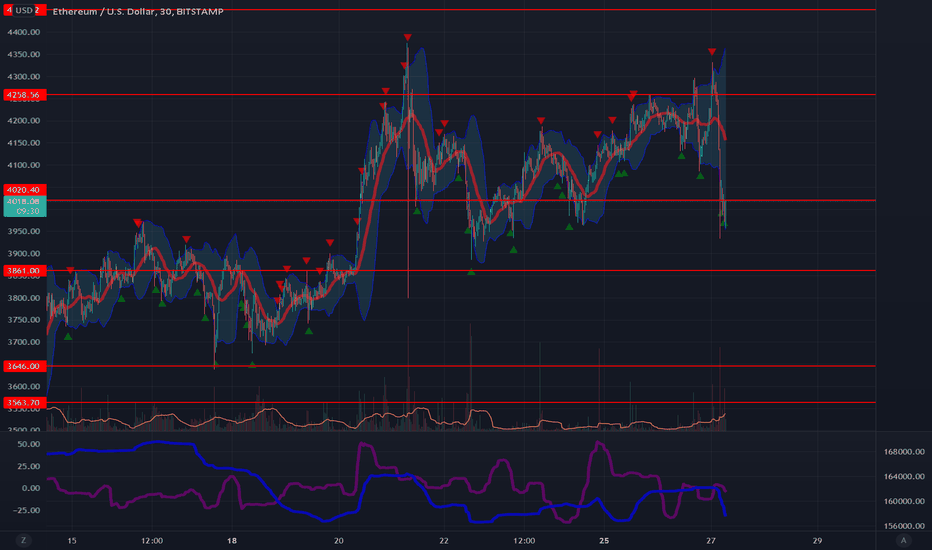
Task: Click the 3700.00 price axis value
Action: [24, 342]
